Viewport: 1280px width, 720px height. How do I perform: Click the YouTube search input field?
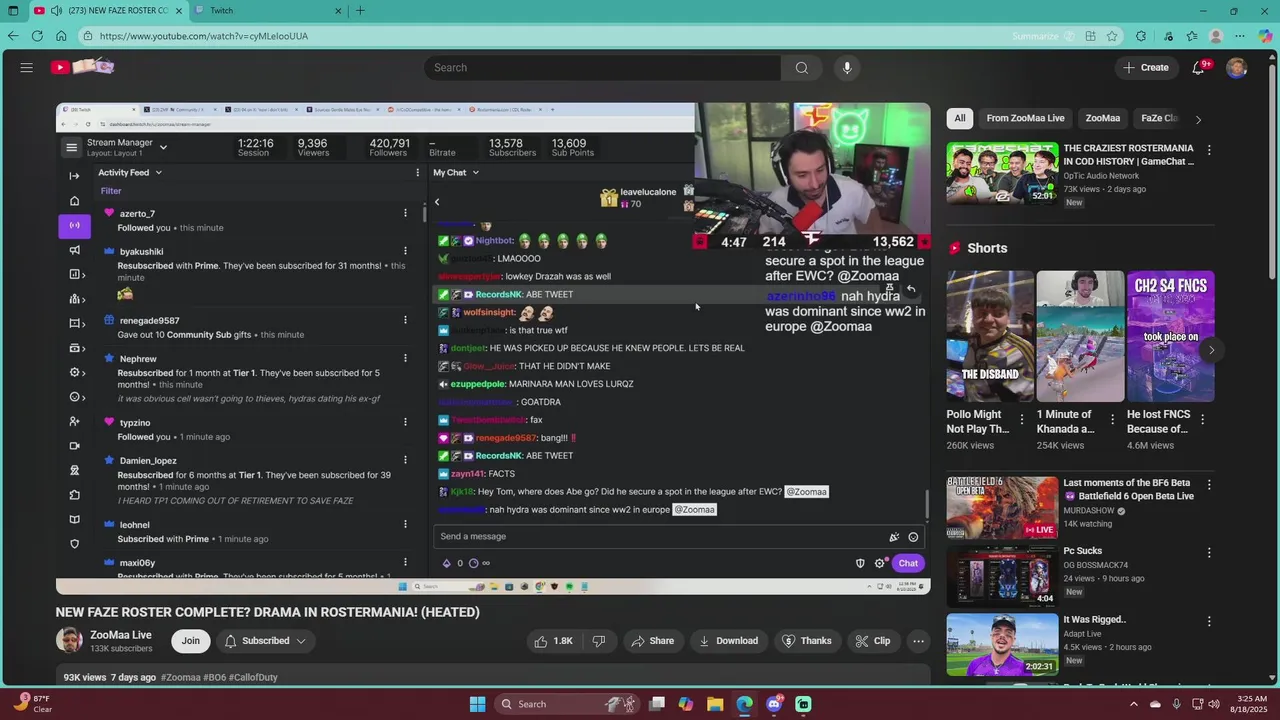(x=603, y=67)
